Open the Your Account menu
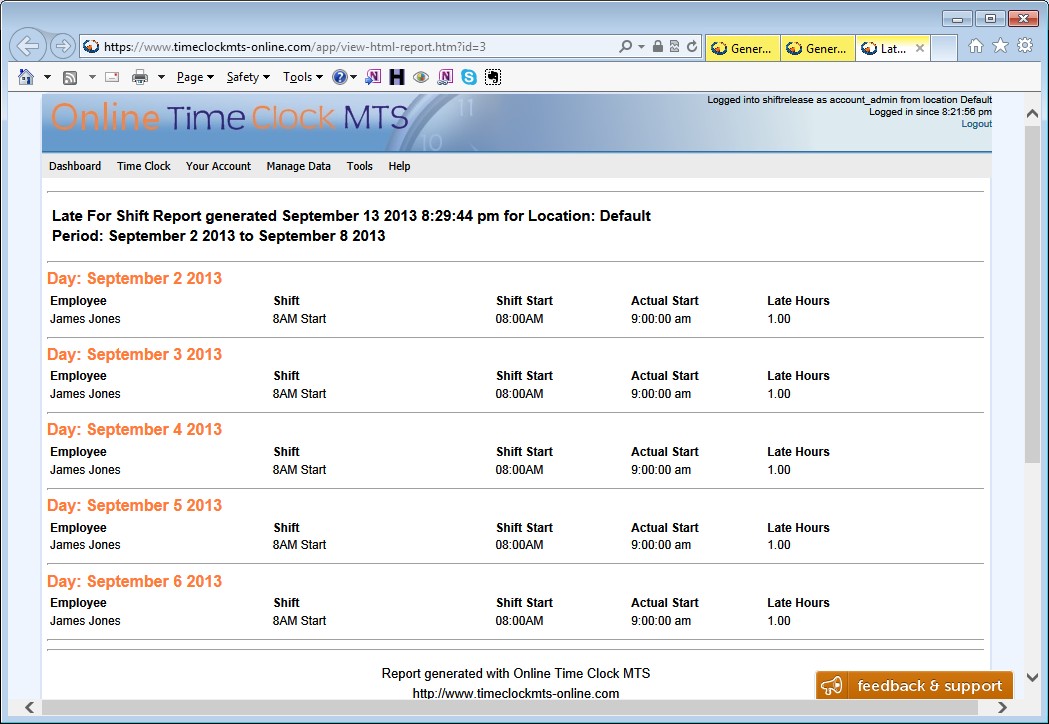This screenshot has height=724, width=1049. pyautogui.click(x=218, y=166)
